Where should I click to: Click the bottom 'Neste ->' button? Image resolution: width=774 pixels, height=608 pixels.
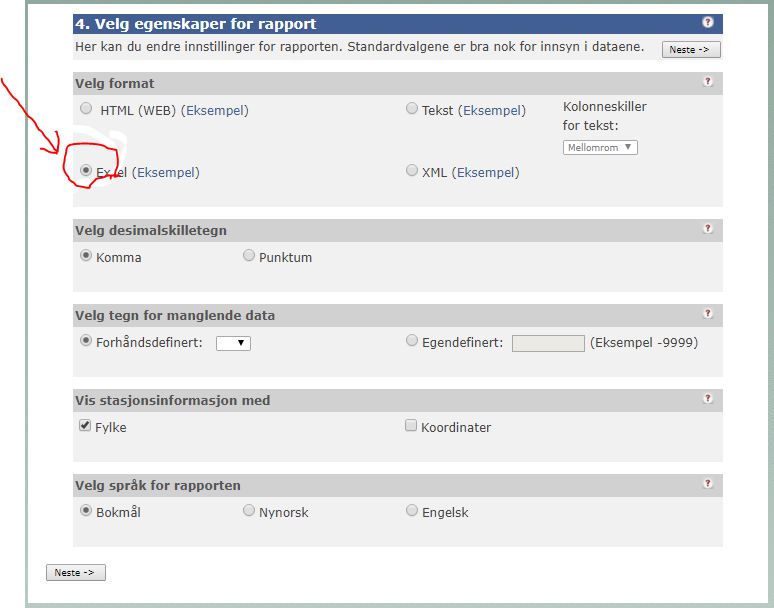click(76, 572)
